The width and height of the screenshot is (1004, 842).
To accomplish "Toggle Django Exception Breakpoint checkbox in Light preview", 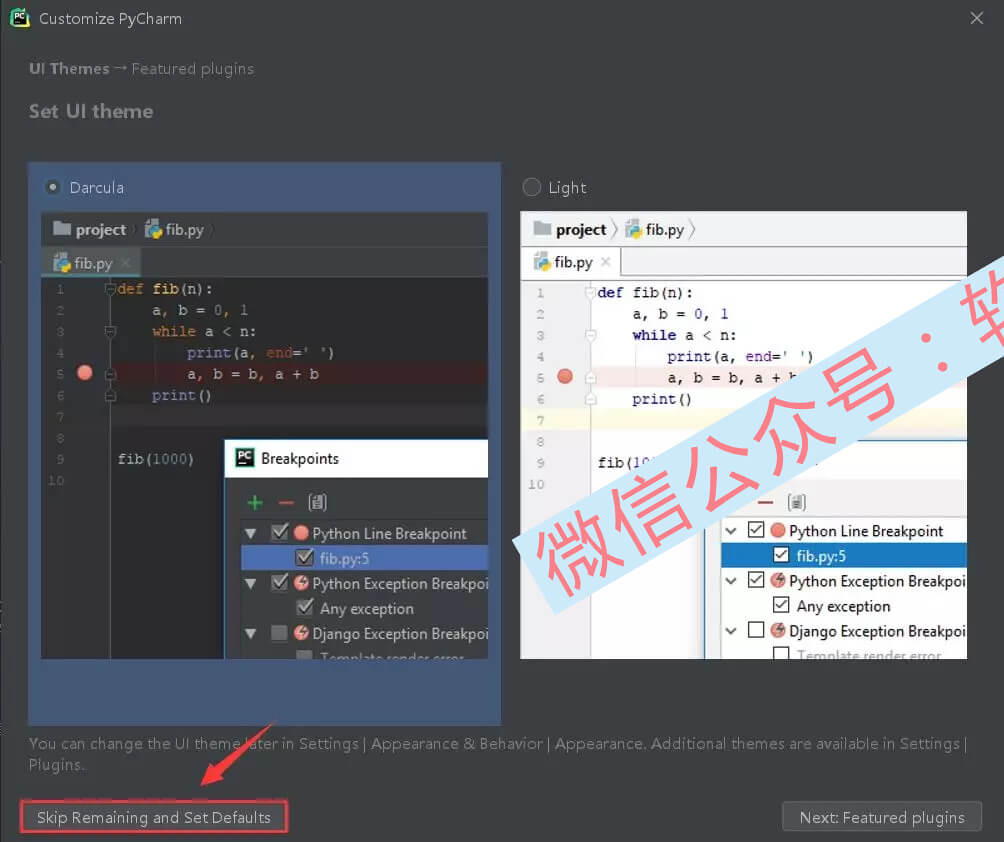I will (x=756, y=630).
